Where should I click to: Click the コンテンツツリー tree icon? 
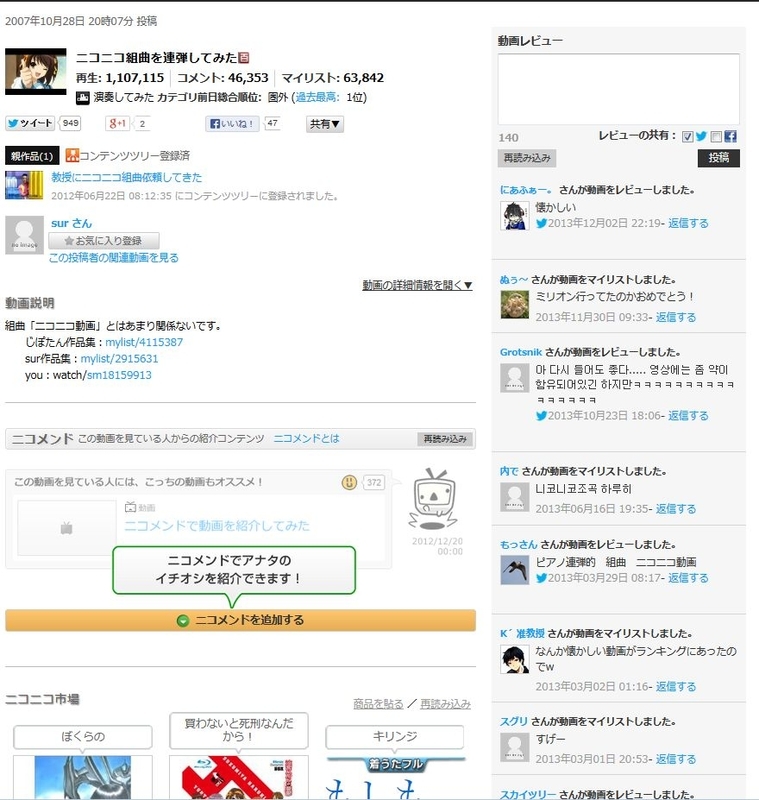72,155
